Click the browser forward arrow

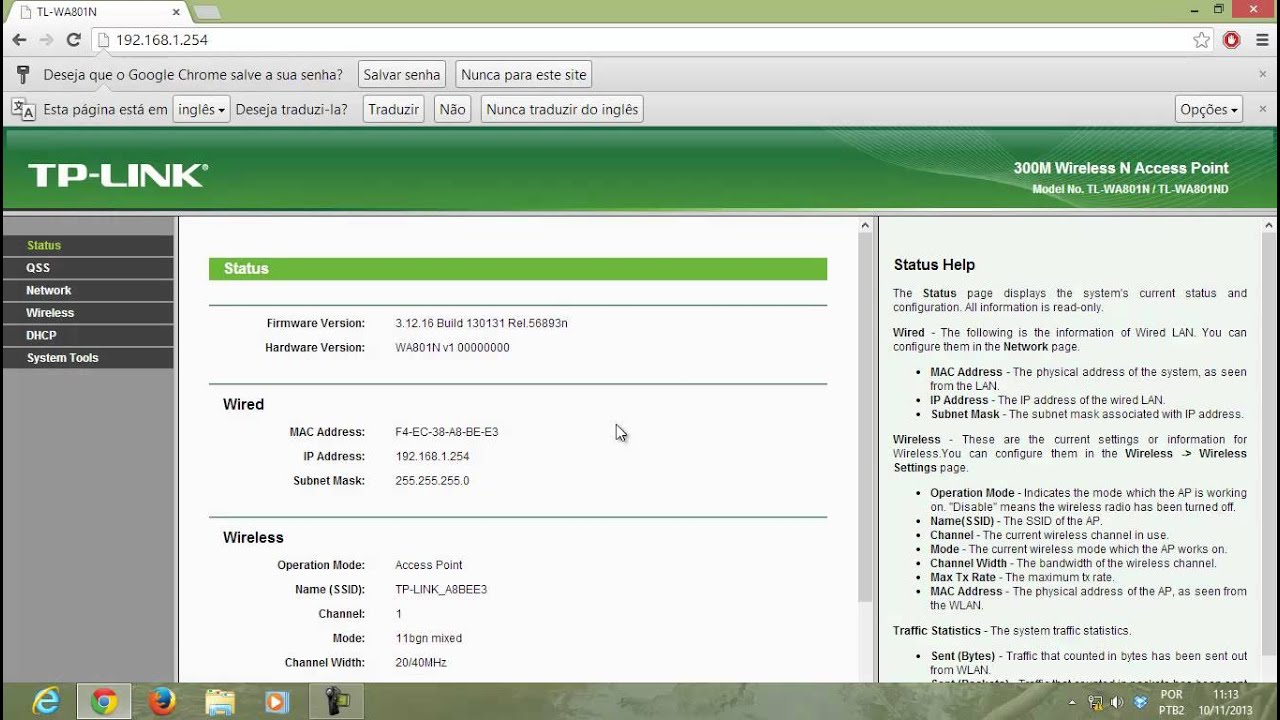(x=46, y=40)
